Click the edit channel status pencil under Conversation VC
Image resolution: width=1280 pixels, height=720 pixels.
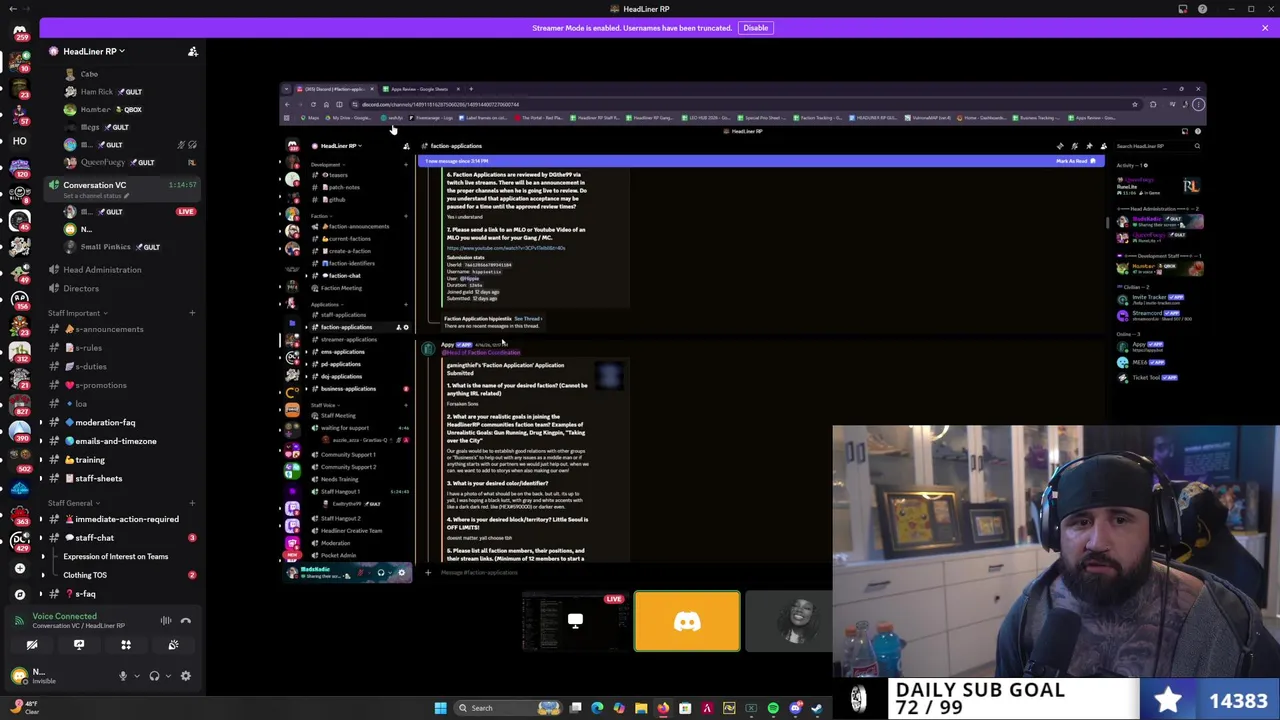(126, 195)
